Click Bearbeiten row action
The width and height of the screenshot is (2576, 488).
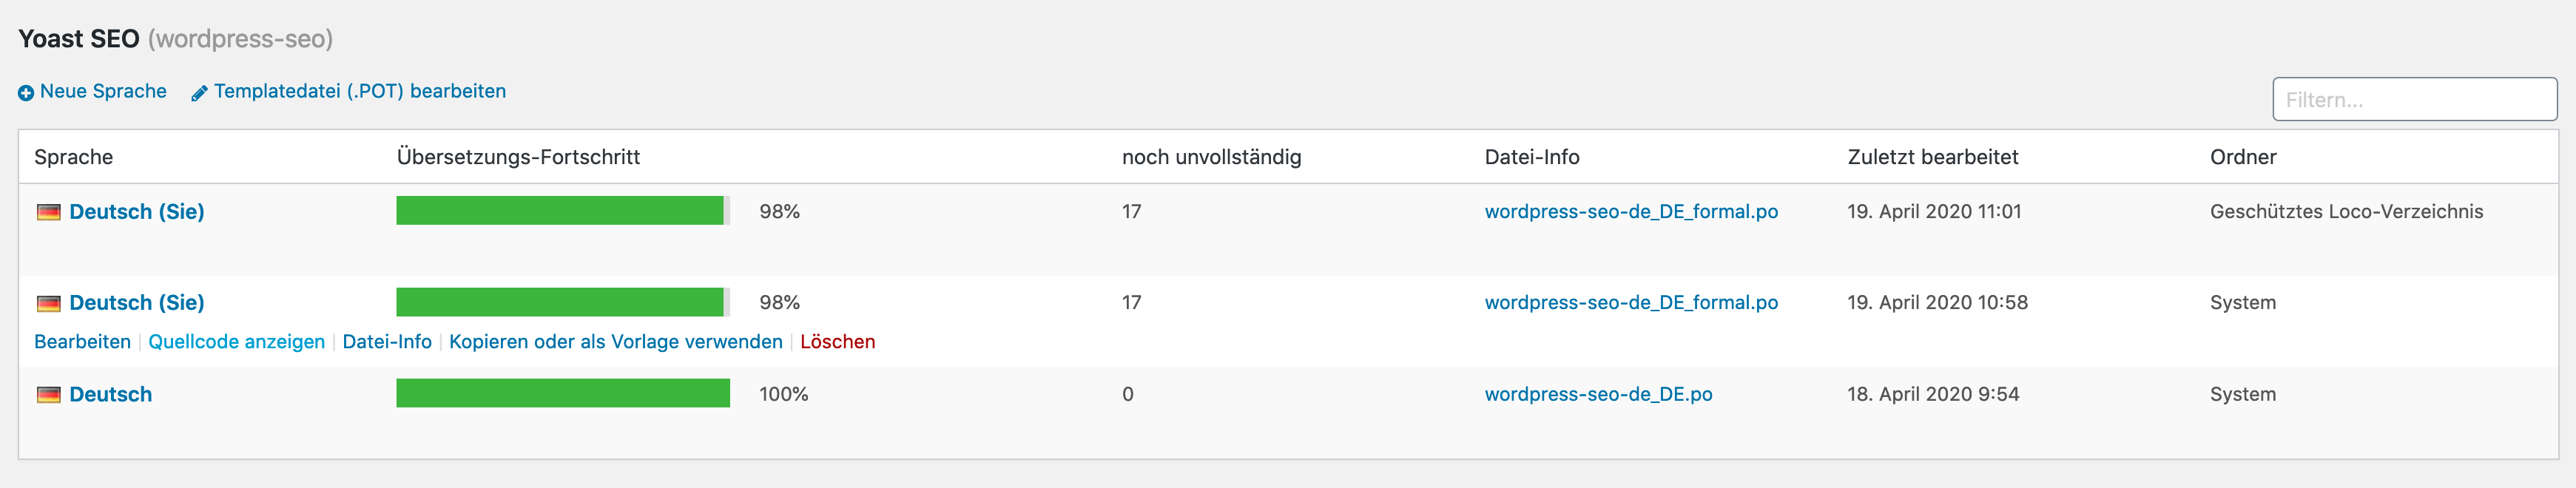pyautogui.click(x=82, y=342)
